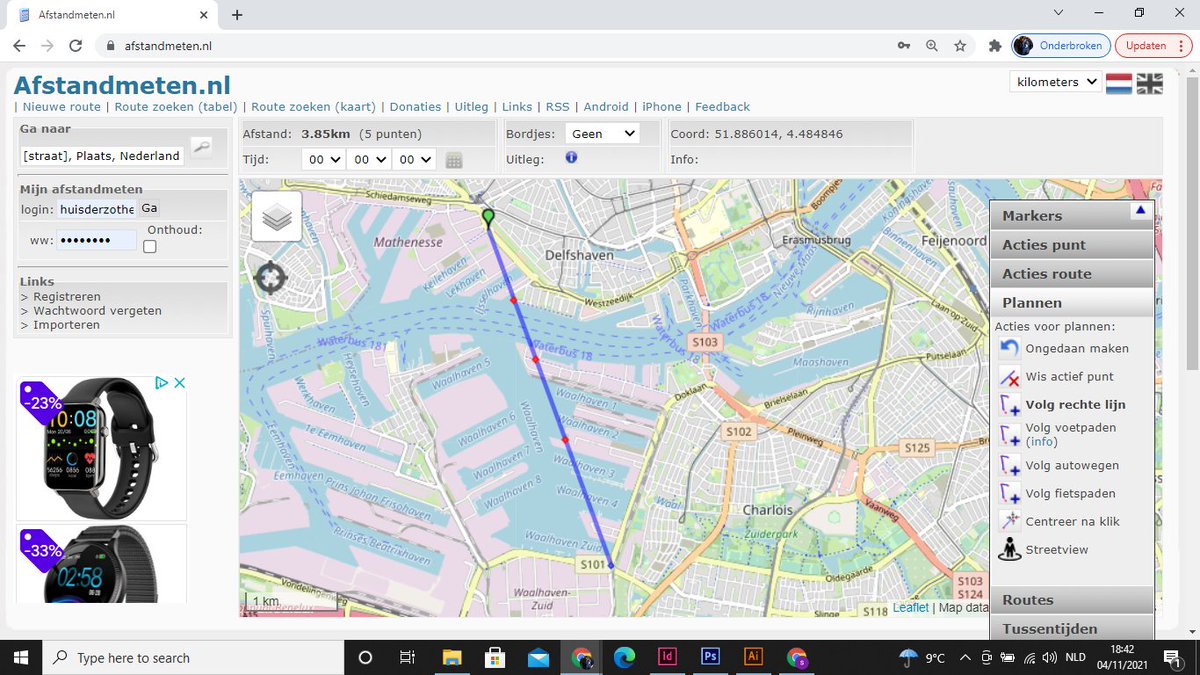Click the Leaflet attribution link

click(x=911, y=607)
